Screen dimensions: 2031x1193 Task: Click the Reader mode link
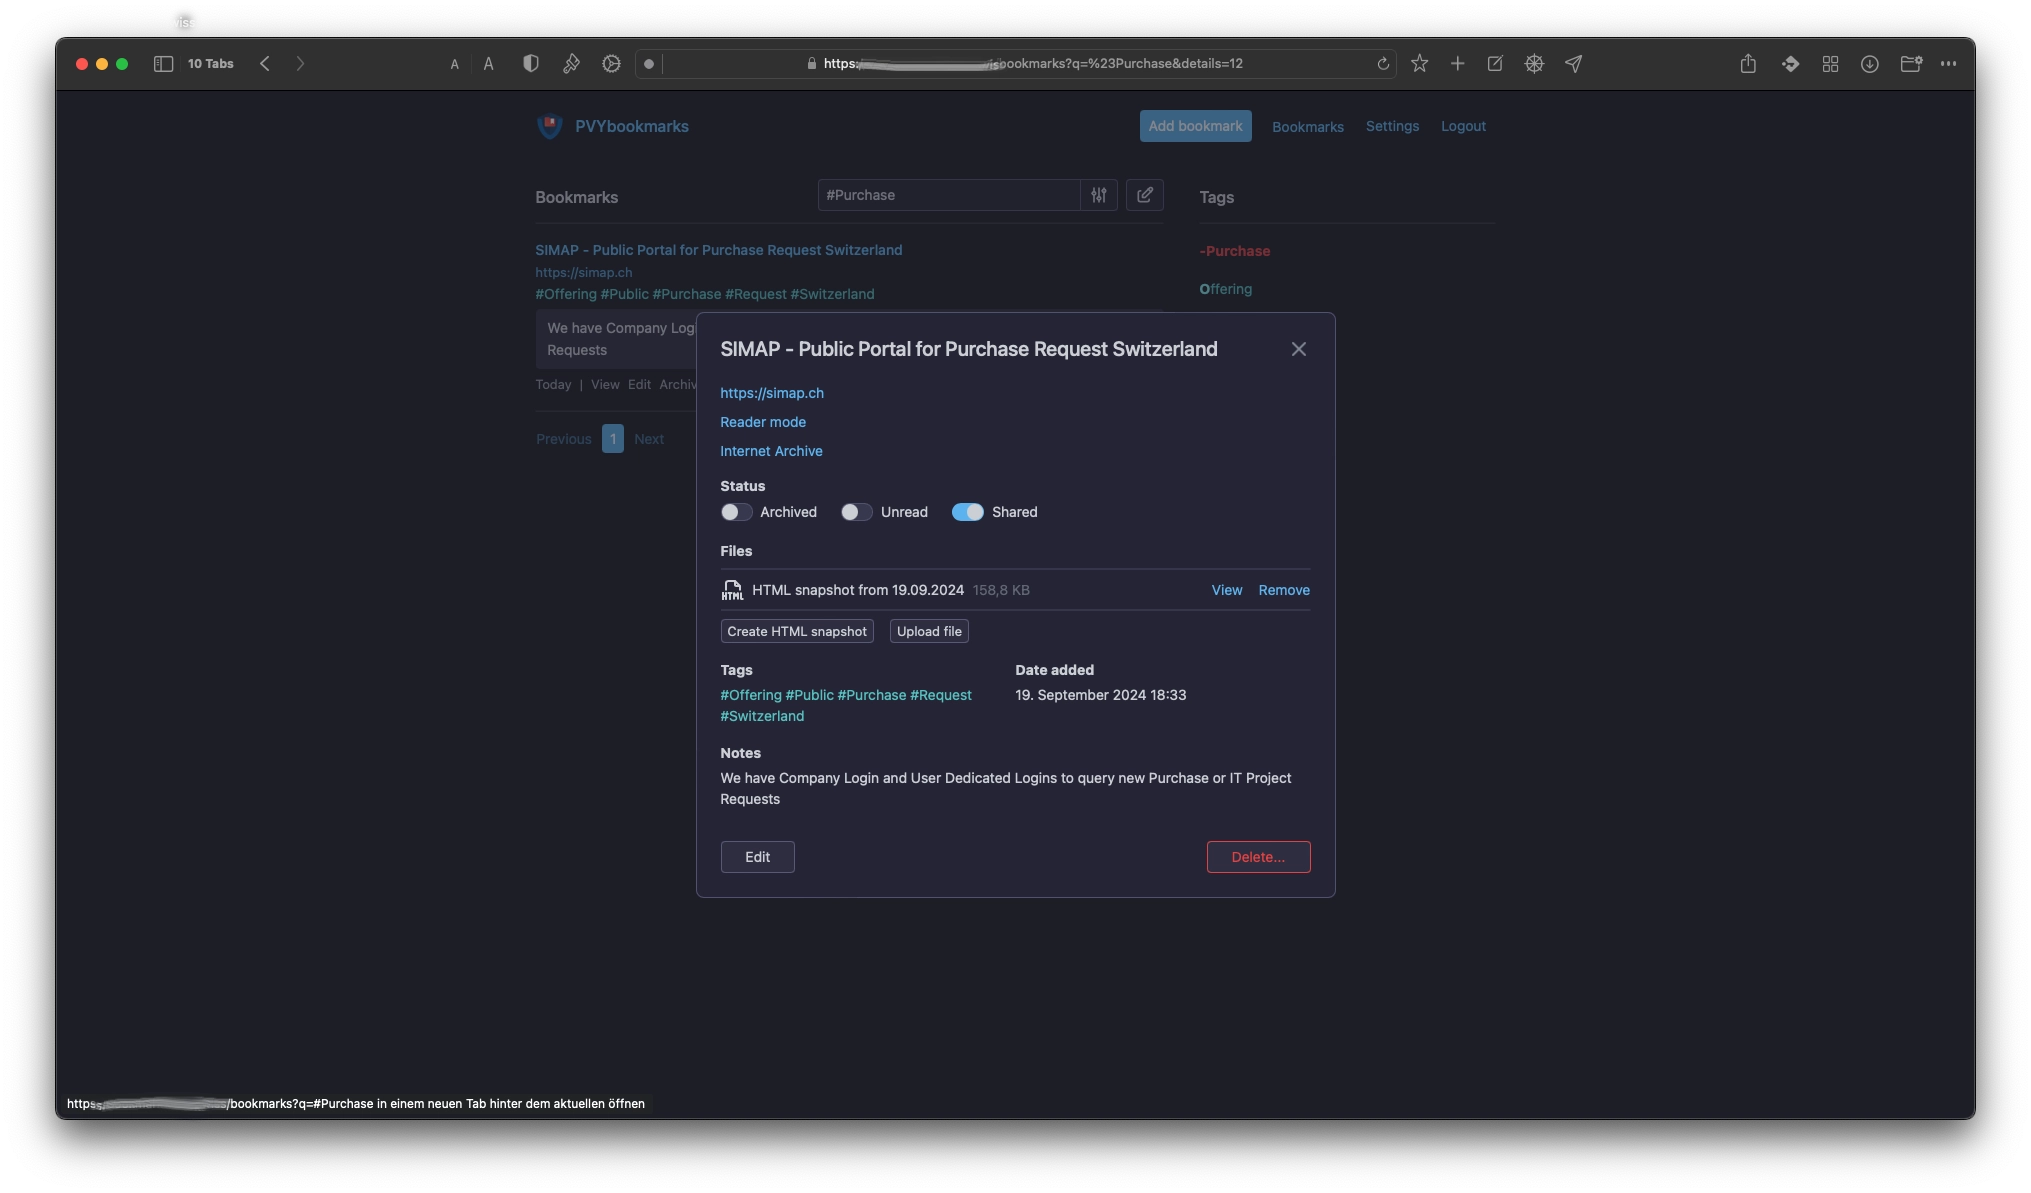[763, 422]
